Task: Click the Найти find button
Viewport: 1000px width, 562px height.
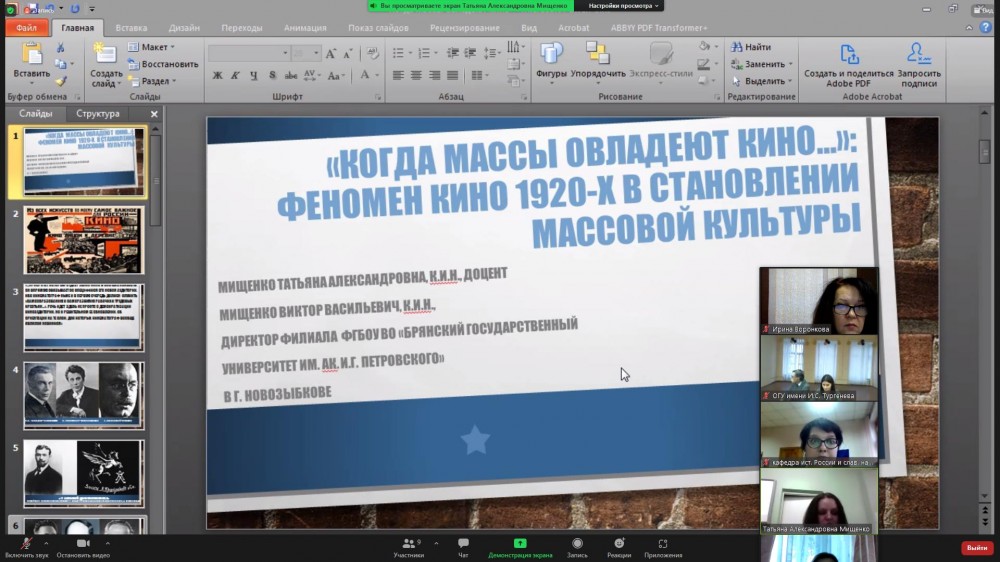Action: [x=751, y=47]
